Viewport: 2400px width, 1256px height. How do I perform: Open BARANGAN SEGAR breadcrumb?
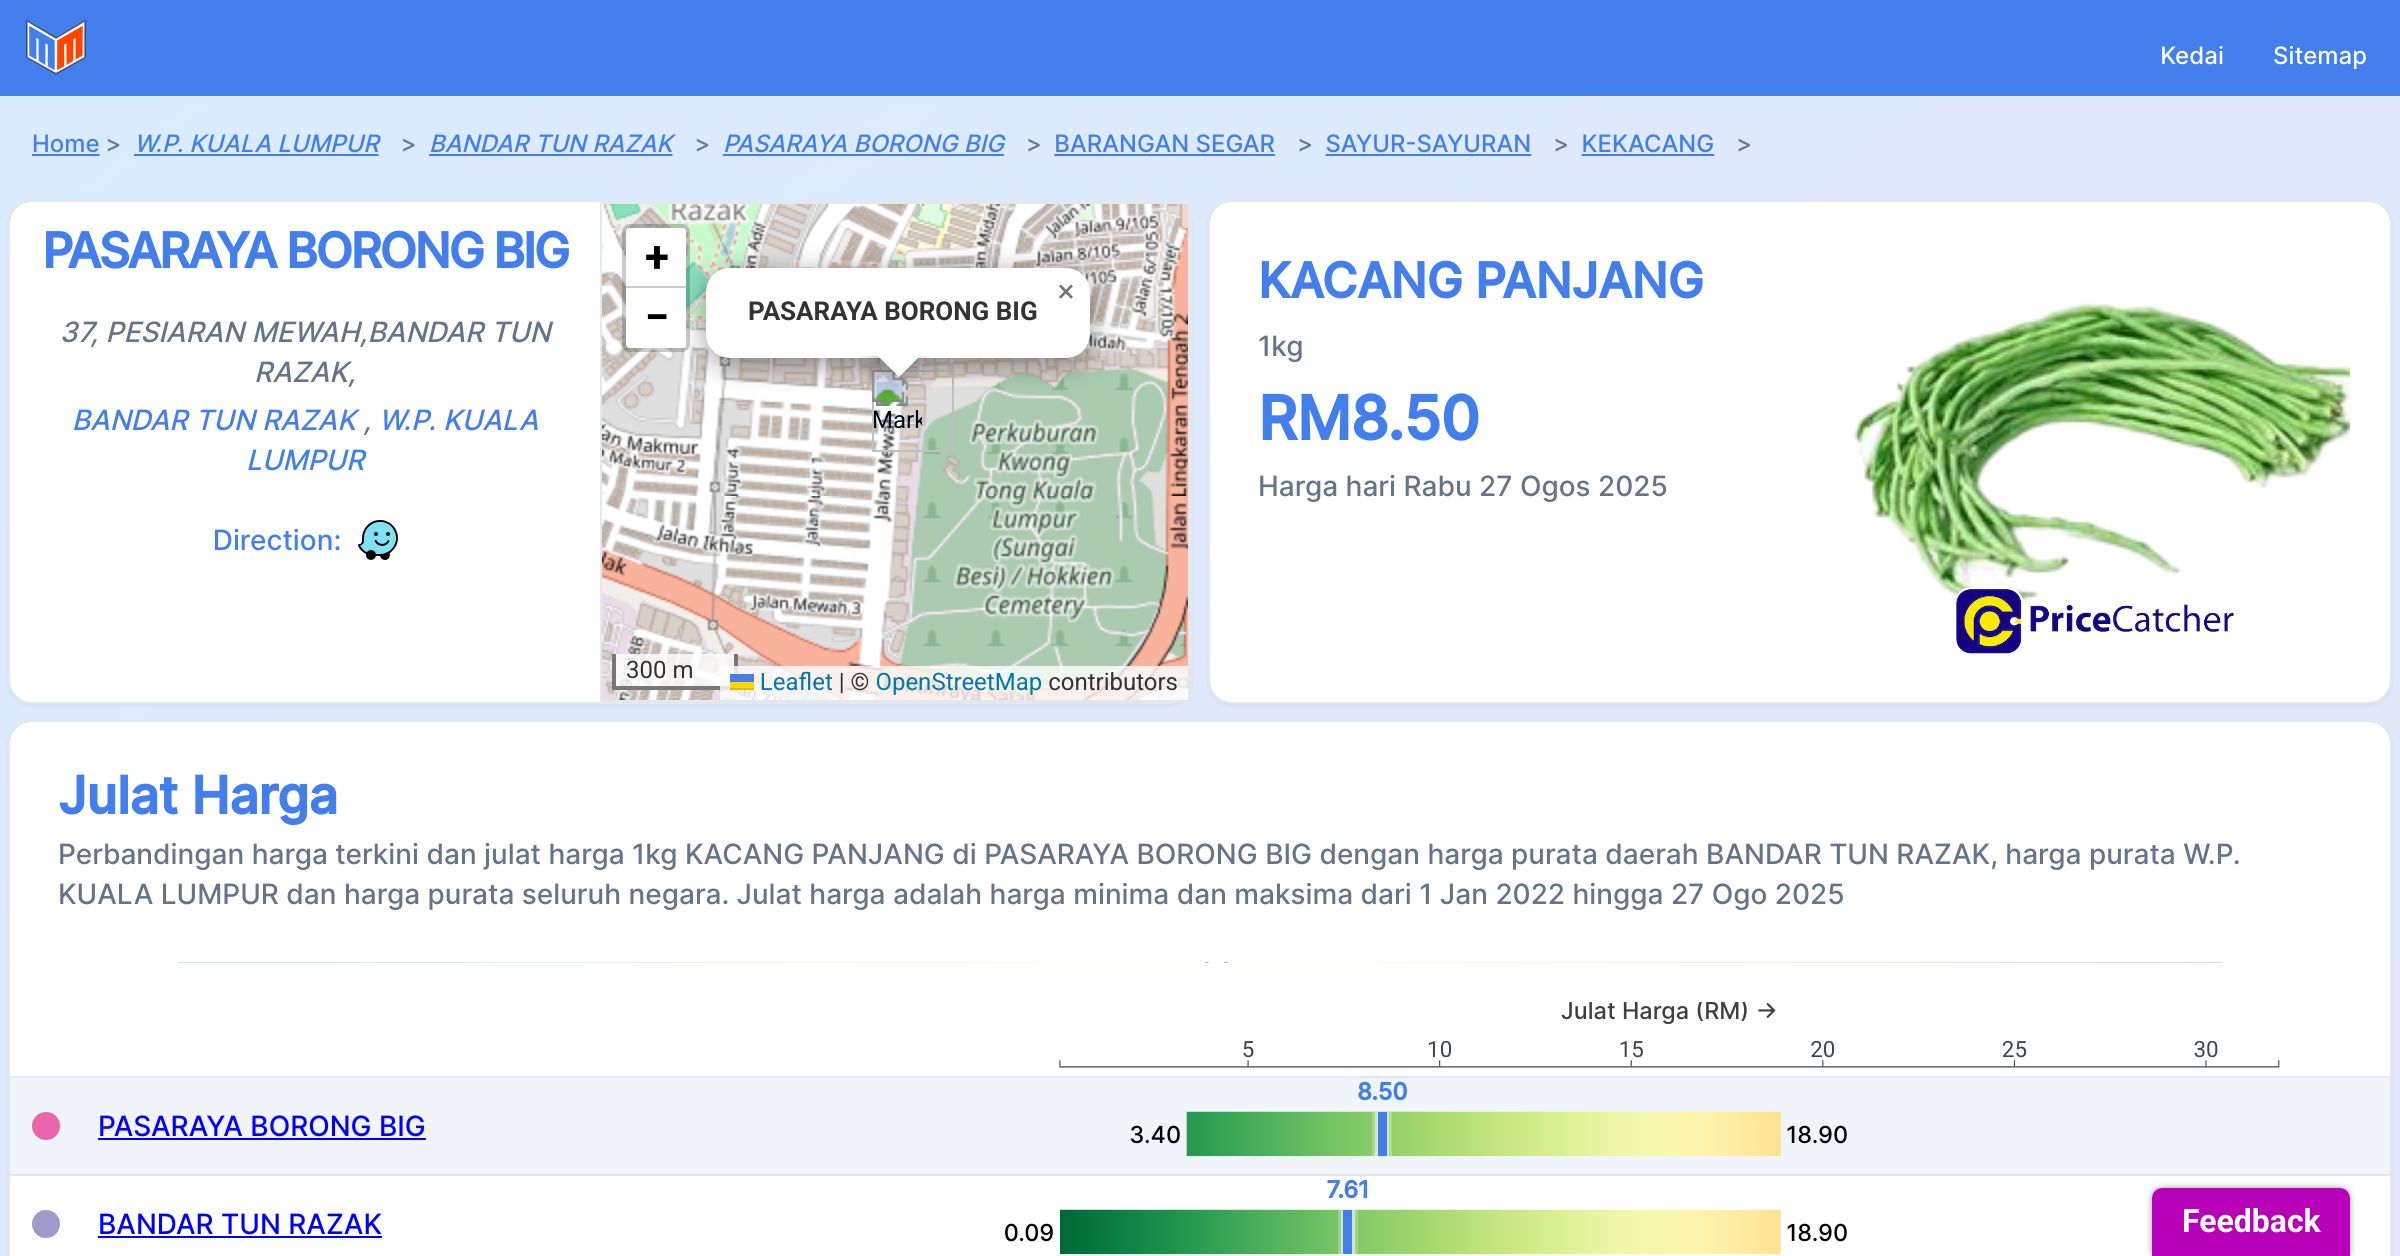coord(1164,144)
